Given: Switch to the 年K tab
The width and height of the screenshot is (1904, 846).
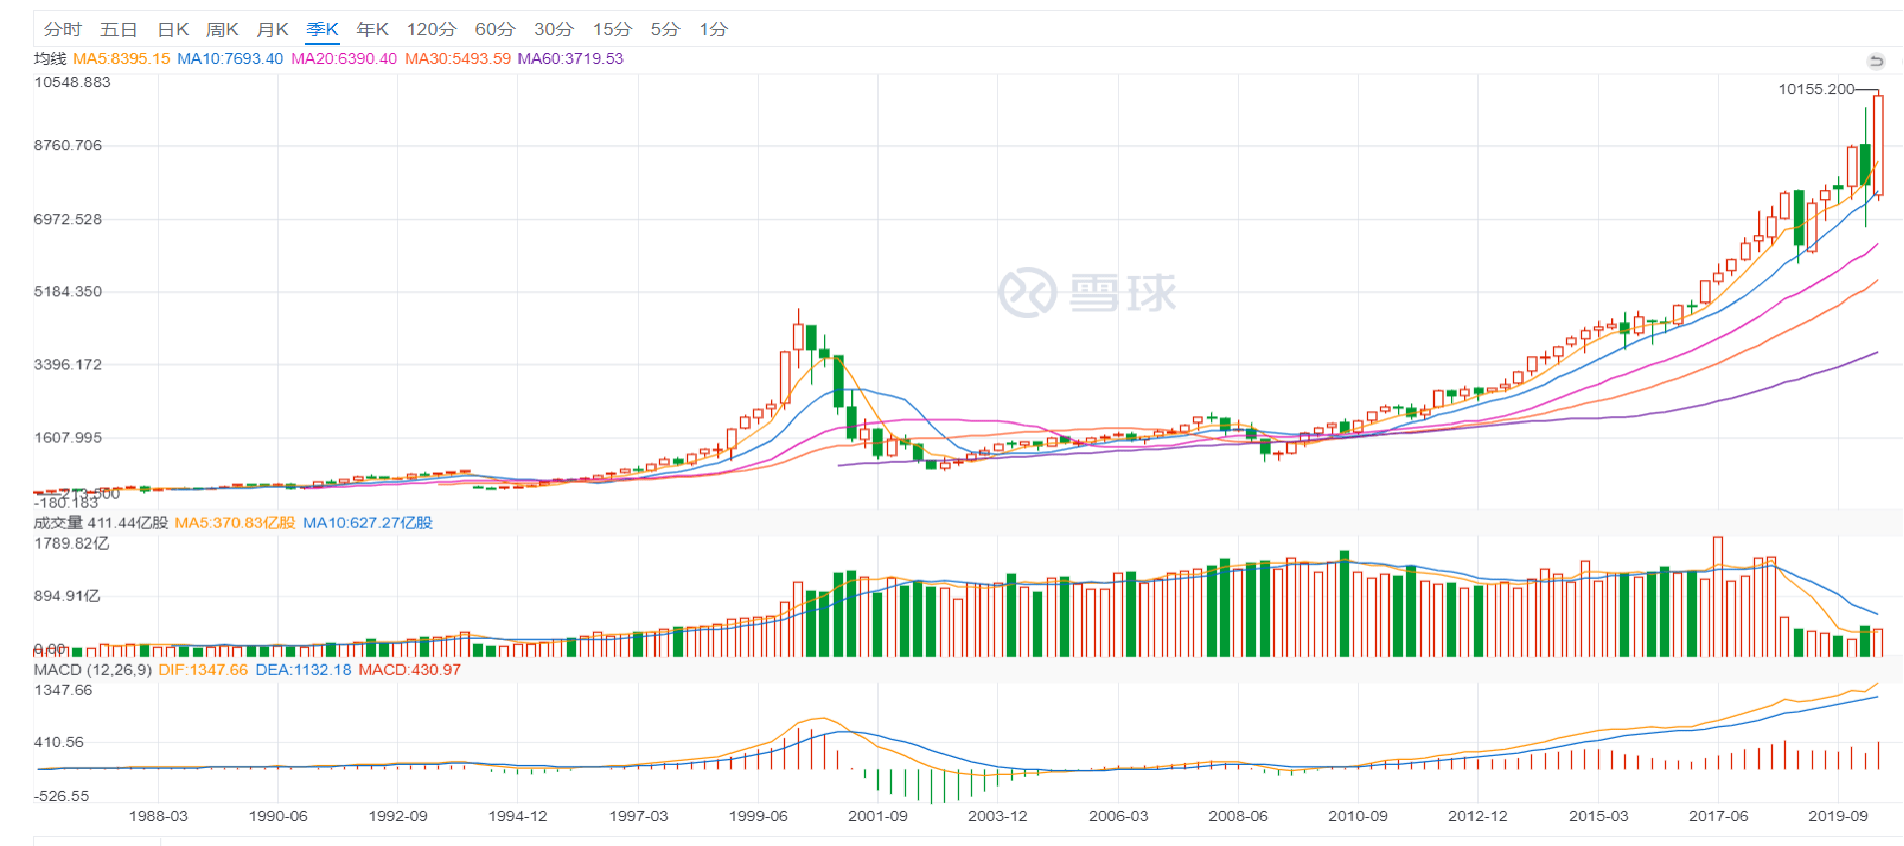Looking at the screenshot, I should tap(372, 29).
